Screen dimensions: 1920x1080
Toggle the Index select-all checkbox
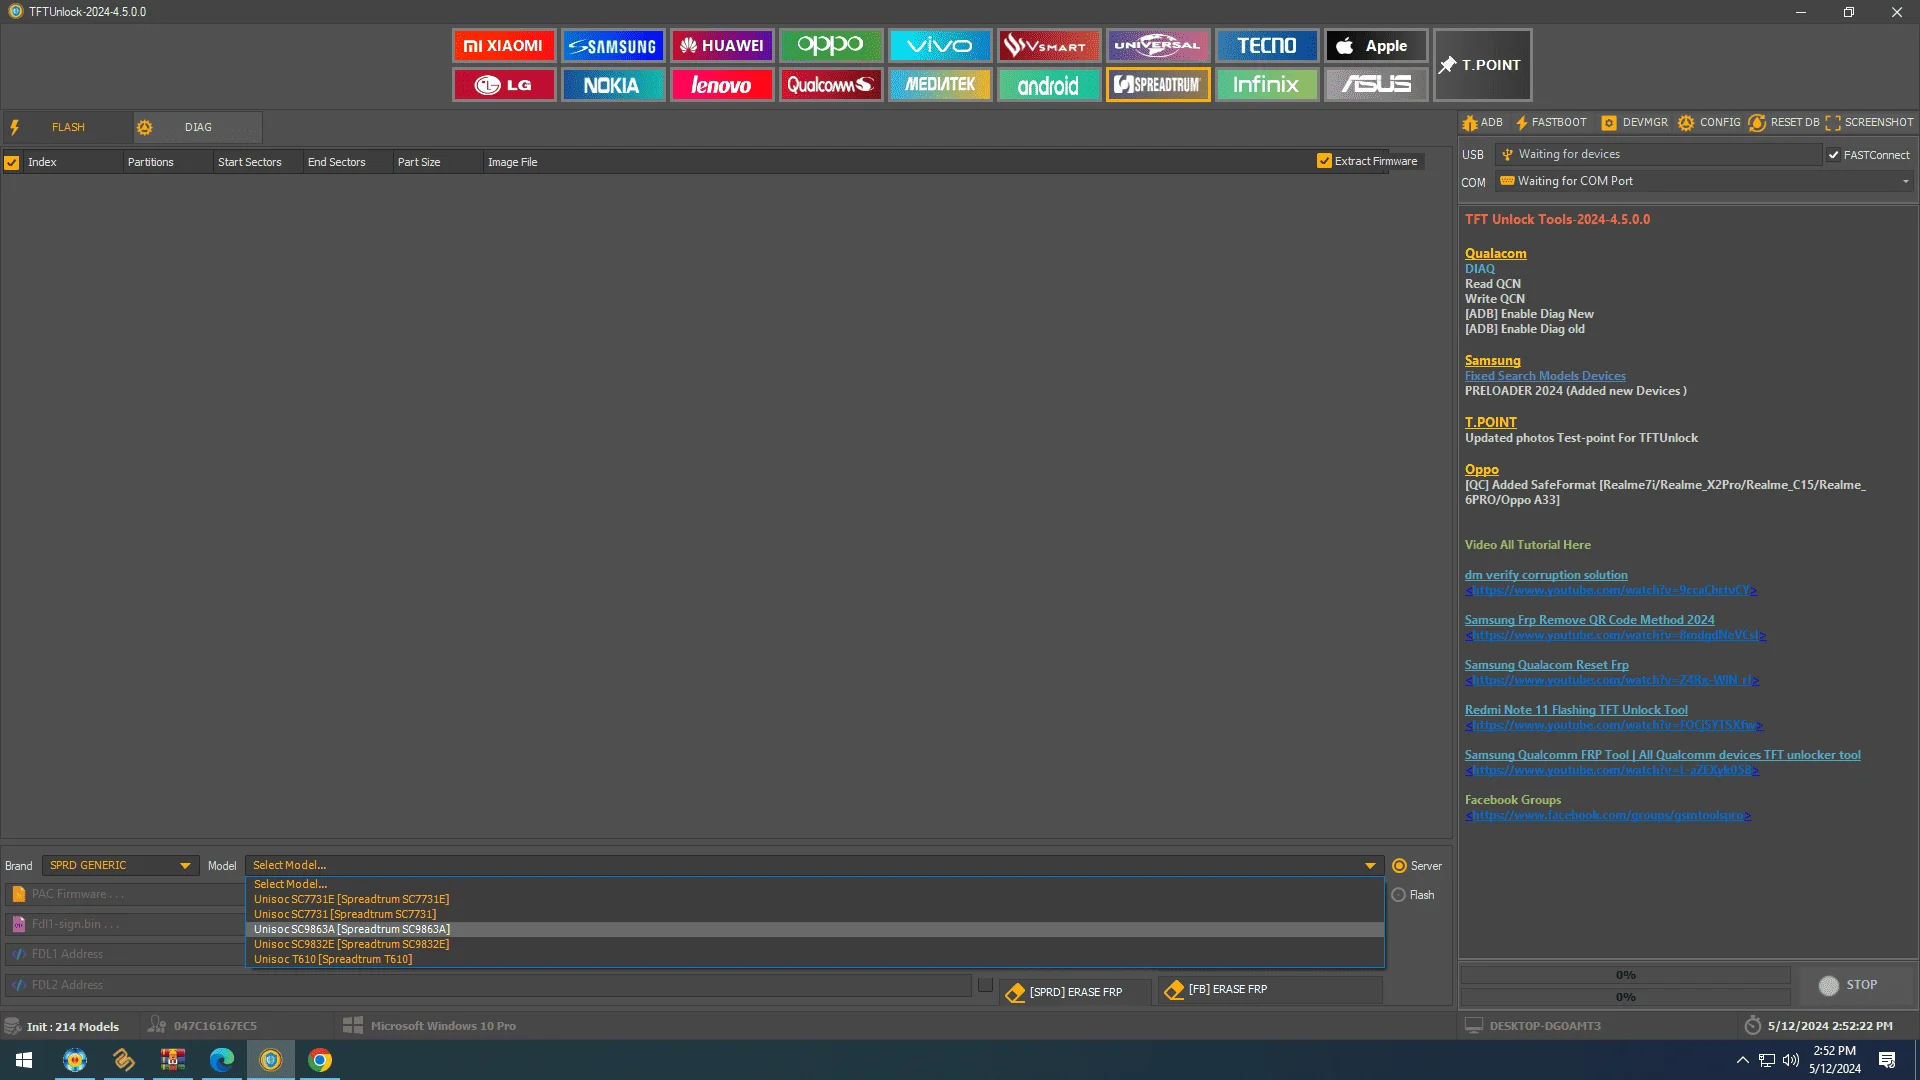point(12,162)
